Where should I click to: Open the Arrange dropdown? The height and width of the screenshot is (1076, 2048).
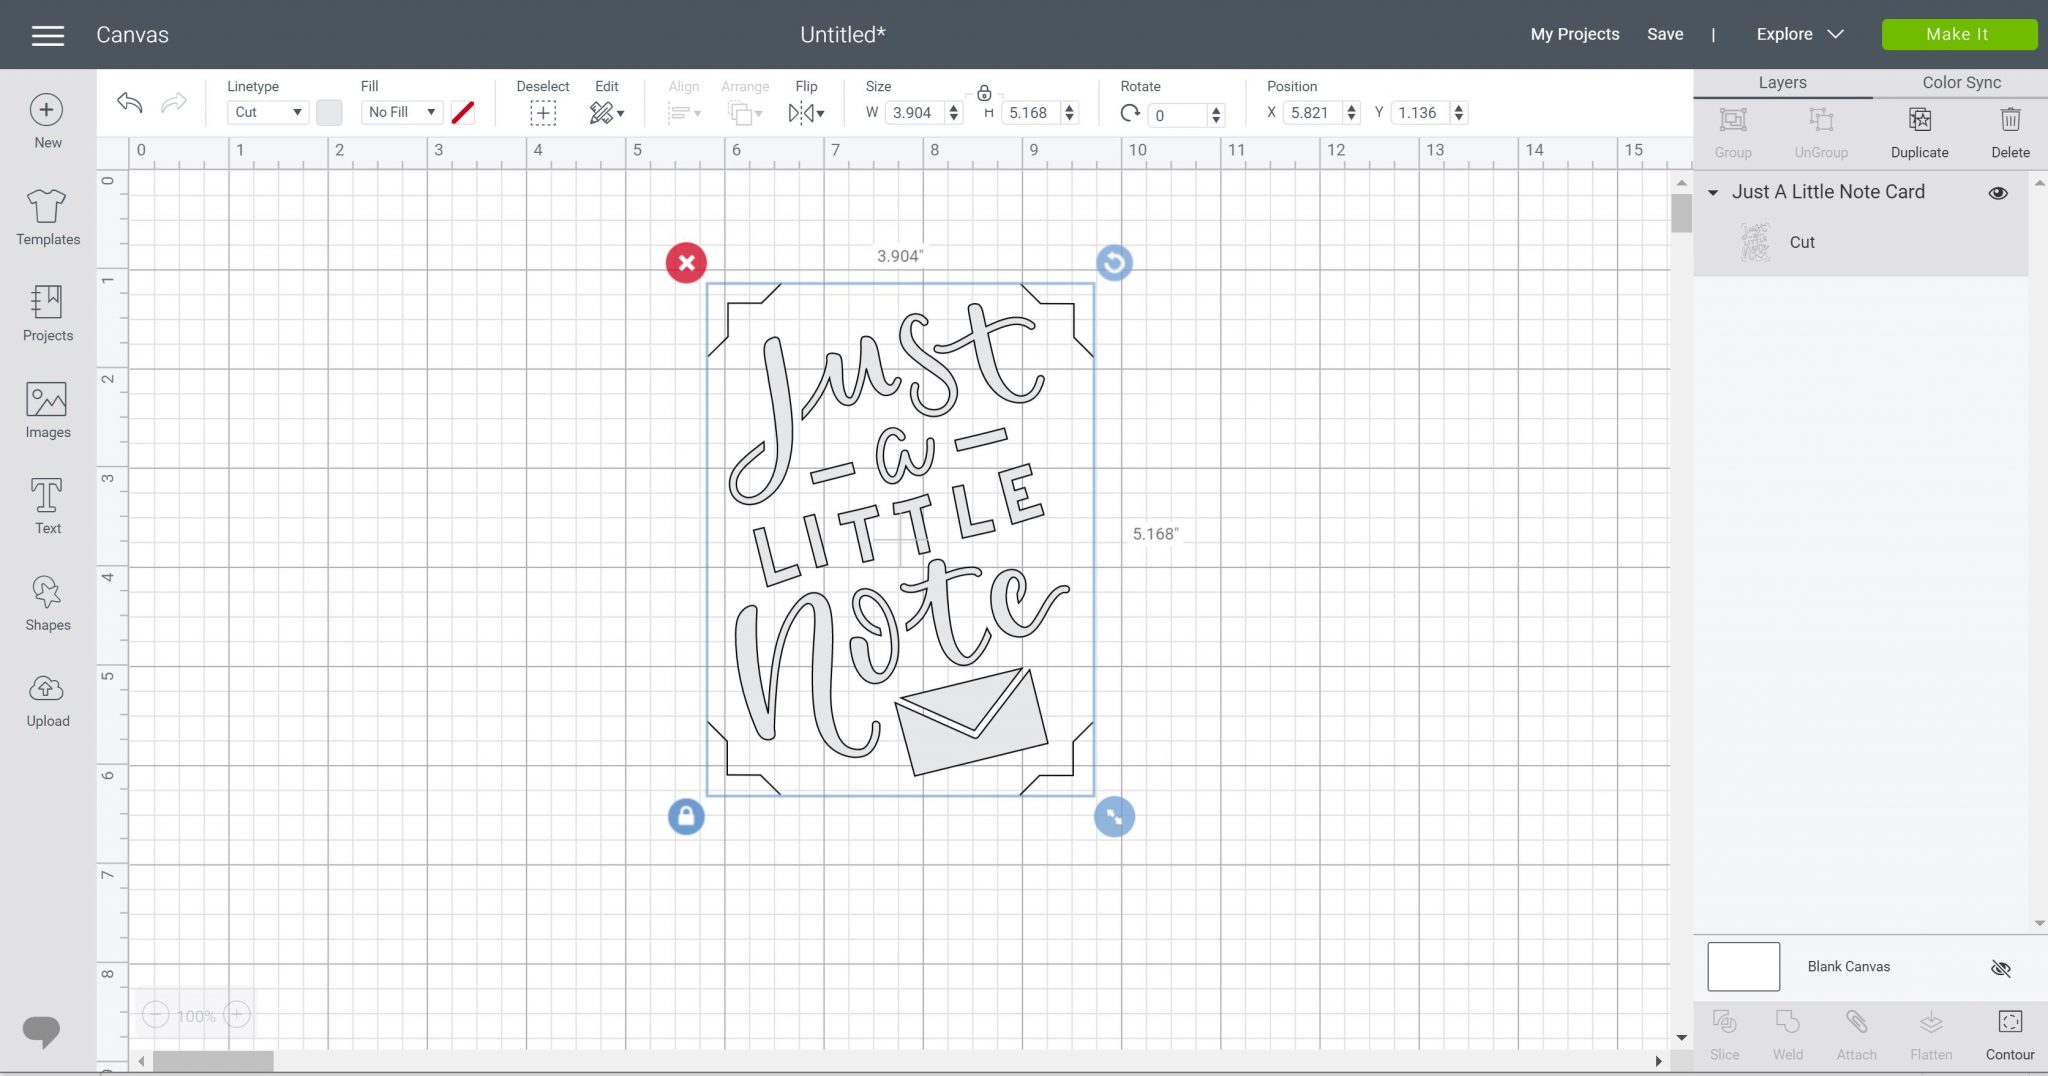click(x=745, y=113)
